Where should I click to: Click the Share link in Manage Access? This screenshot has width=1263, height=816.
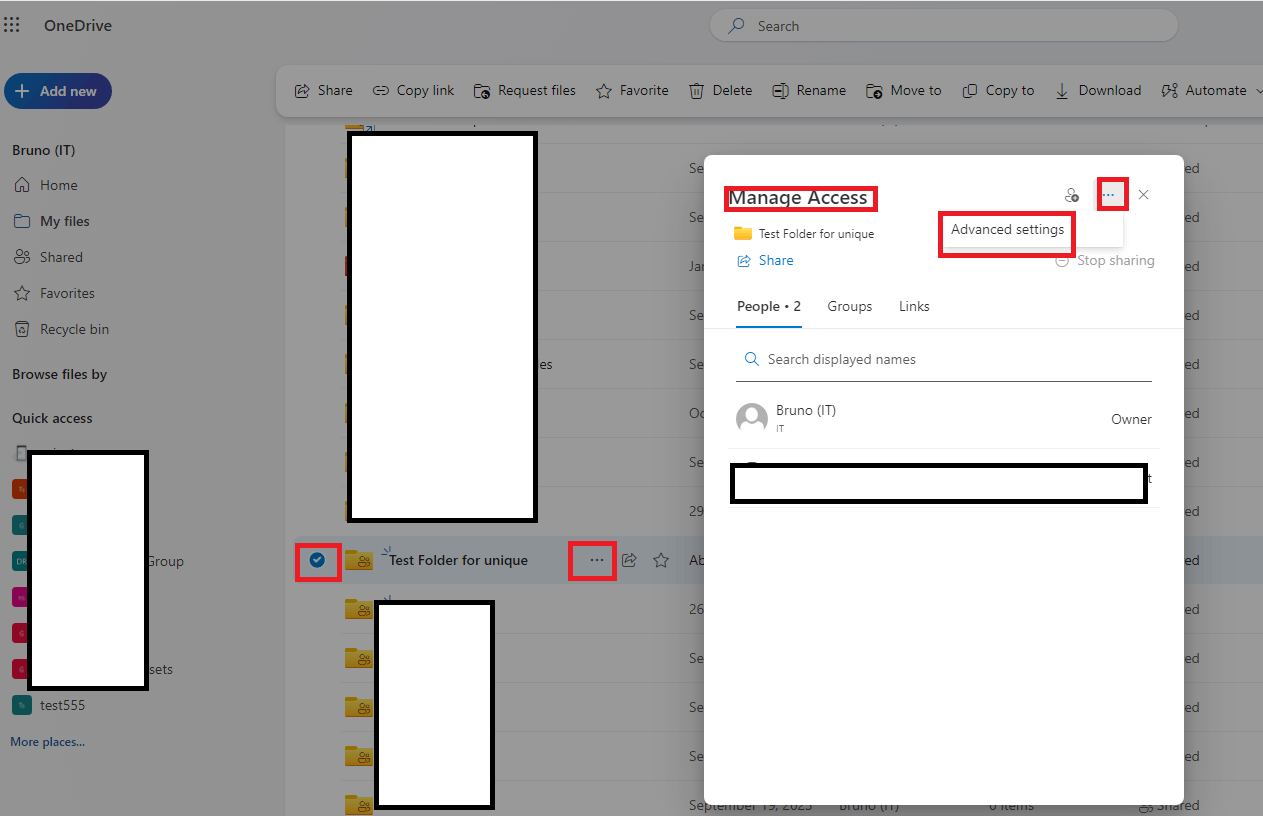[x=765, y=261]
